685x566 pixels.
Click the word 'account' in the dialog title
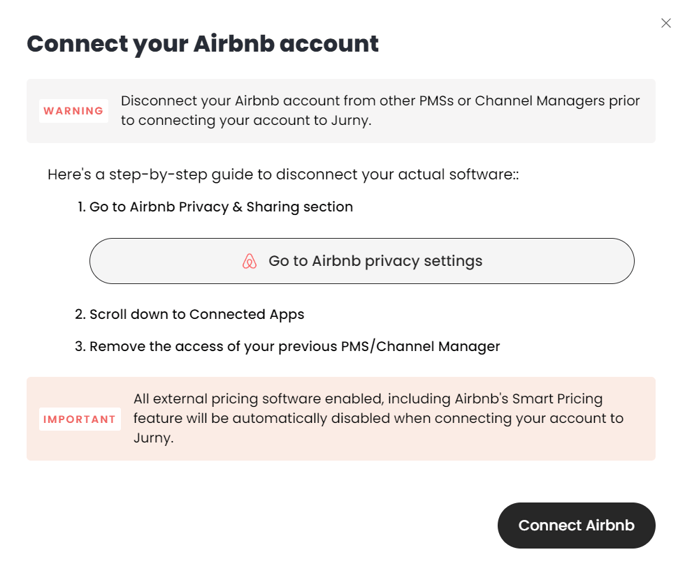pos(329,44)
